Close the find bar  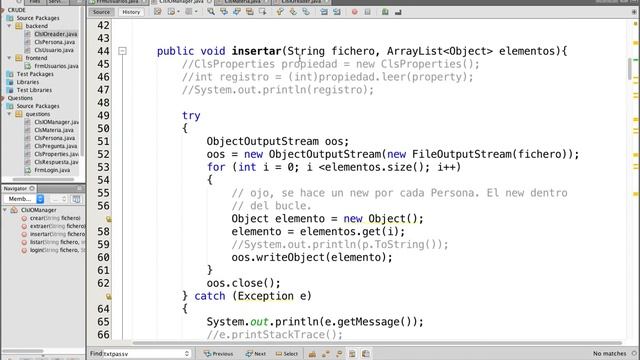click(634, 353)
